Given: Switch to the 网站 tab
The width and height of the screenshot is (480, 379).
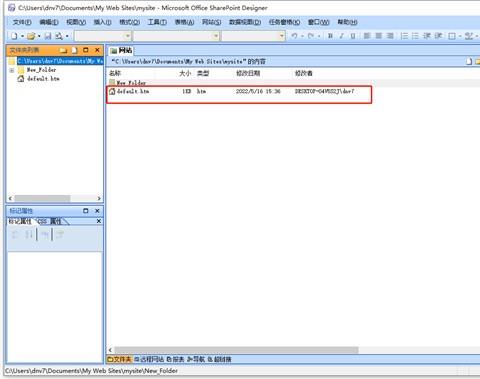Looking at the screenshot, I should click(x=121, y=50).
